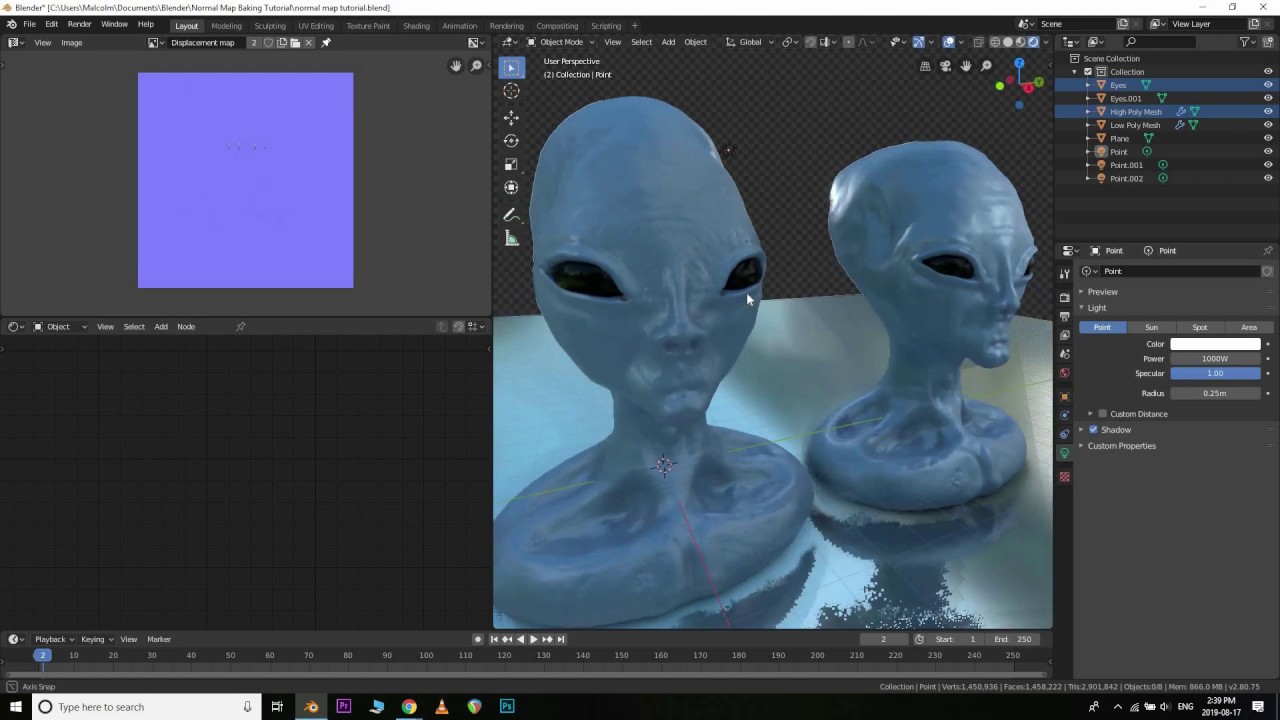
Task: Open the Global transform orientation dropdown
Action: pyautogui.click(x=749, y=42)
